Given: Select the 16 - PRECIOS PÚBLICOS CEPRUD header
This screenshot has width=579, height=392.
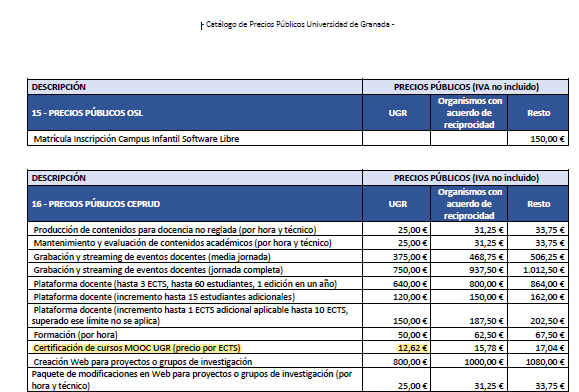Looking at the screenshot, I should 96,204.
